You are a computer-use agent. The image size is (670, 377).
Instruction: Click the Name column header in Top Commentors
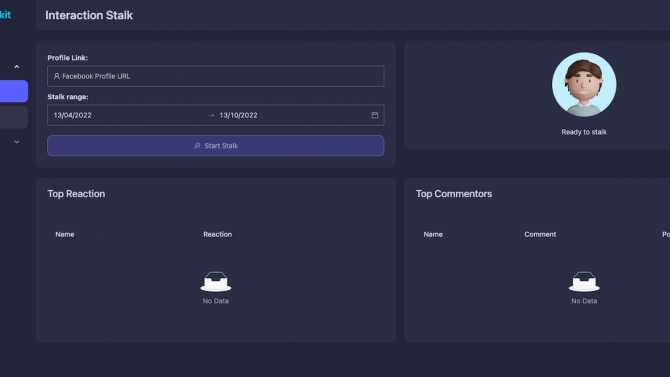433,234
